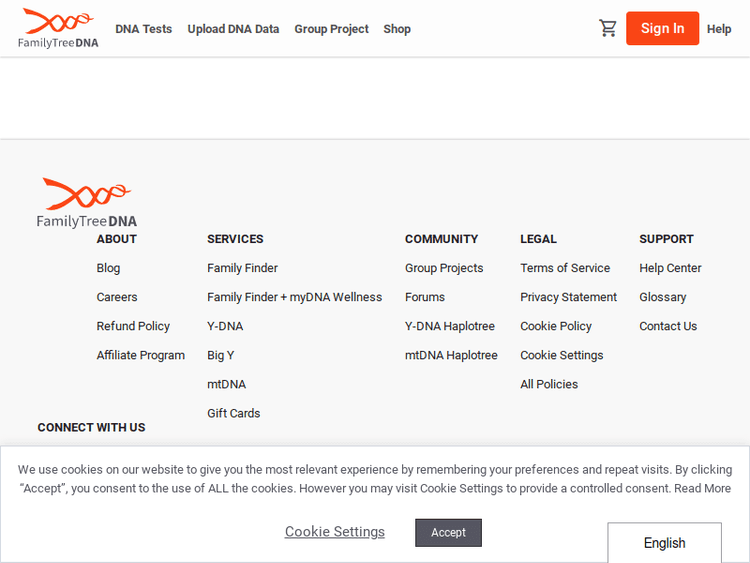Go to the Shop menu item

point(397,29)
